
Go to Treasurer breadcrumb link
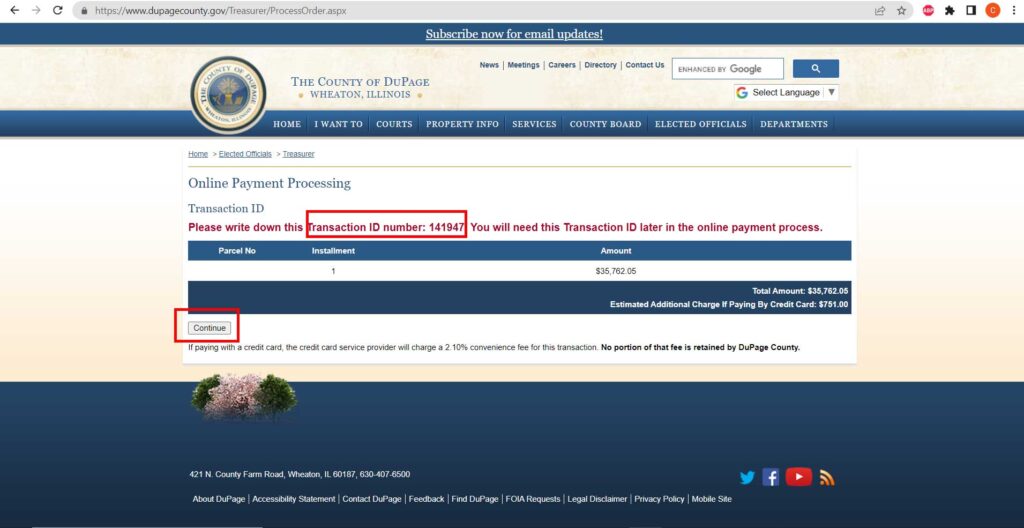(x=298, y=154)
